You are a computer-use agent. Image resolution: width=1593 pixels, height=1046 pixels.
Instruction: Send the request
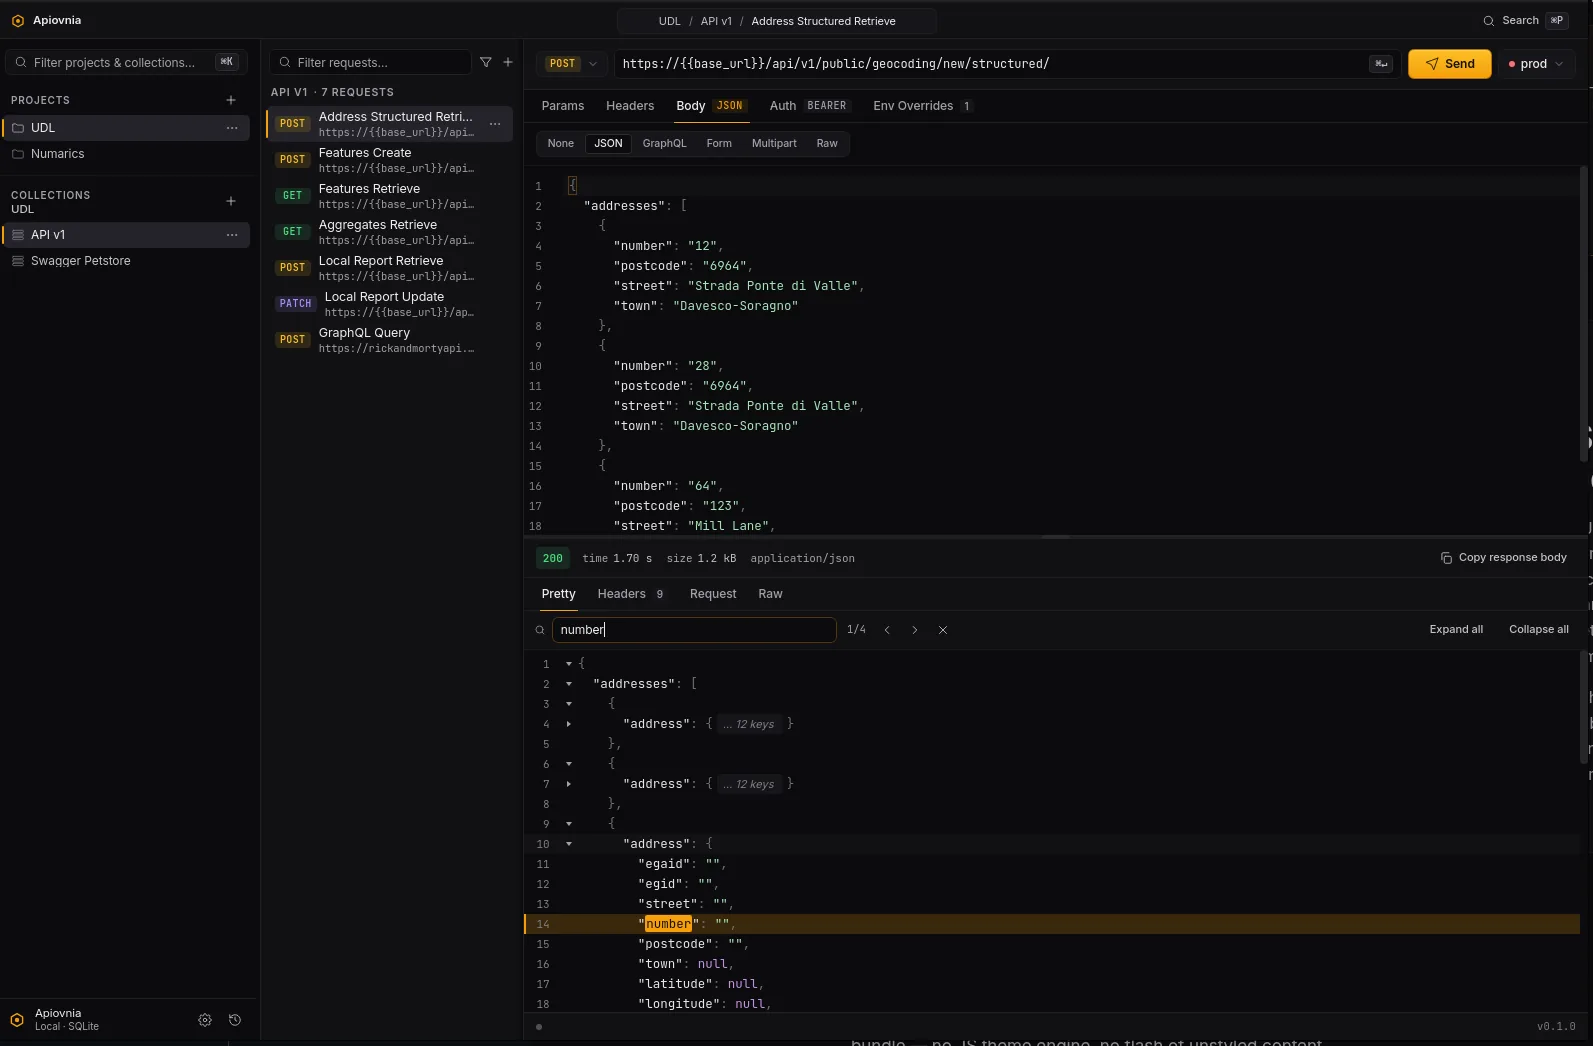pyautogui.click(x=1450, y=64)
